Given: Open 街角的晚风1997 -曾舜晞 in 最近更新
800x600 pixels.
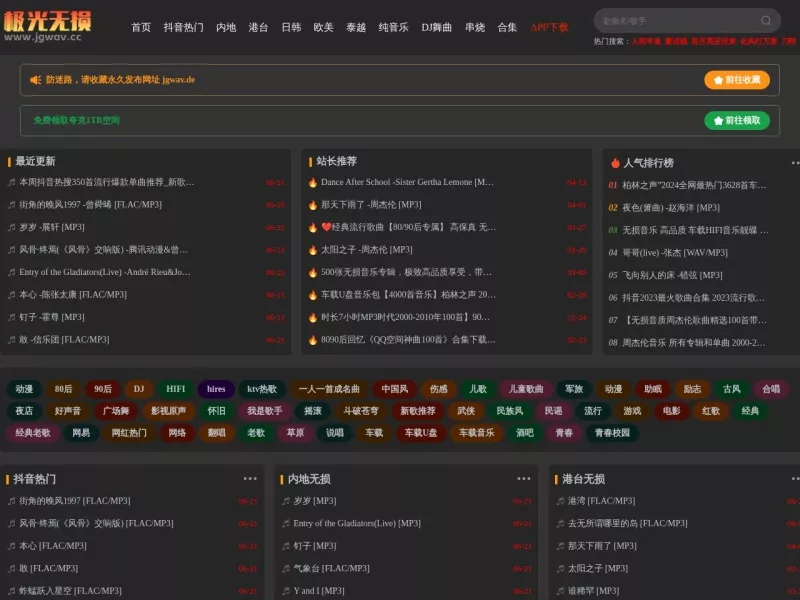Looking at the screenshot, I should 90,205.
